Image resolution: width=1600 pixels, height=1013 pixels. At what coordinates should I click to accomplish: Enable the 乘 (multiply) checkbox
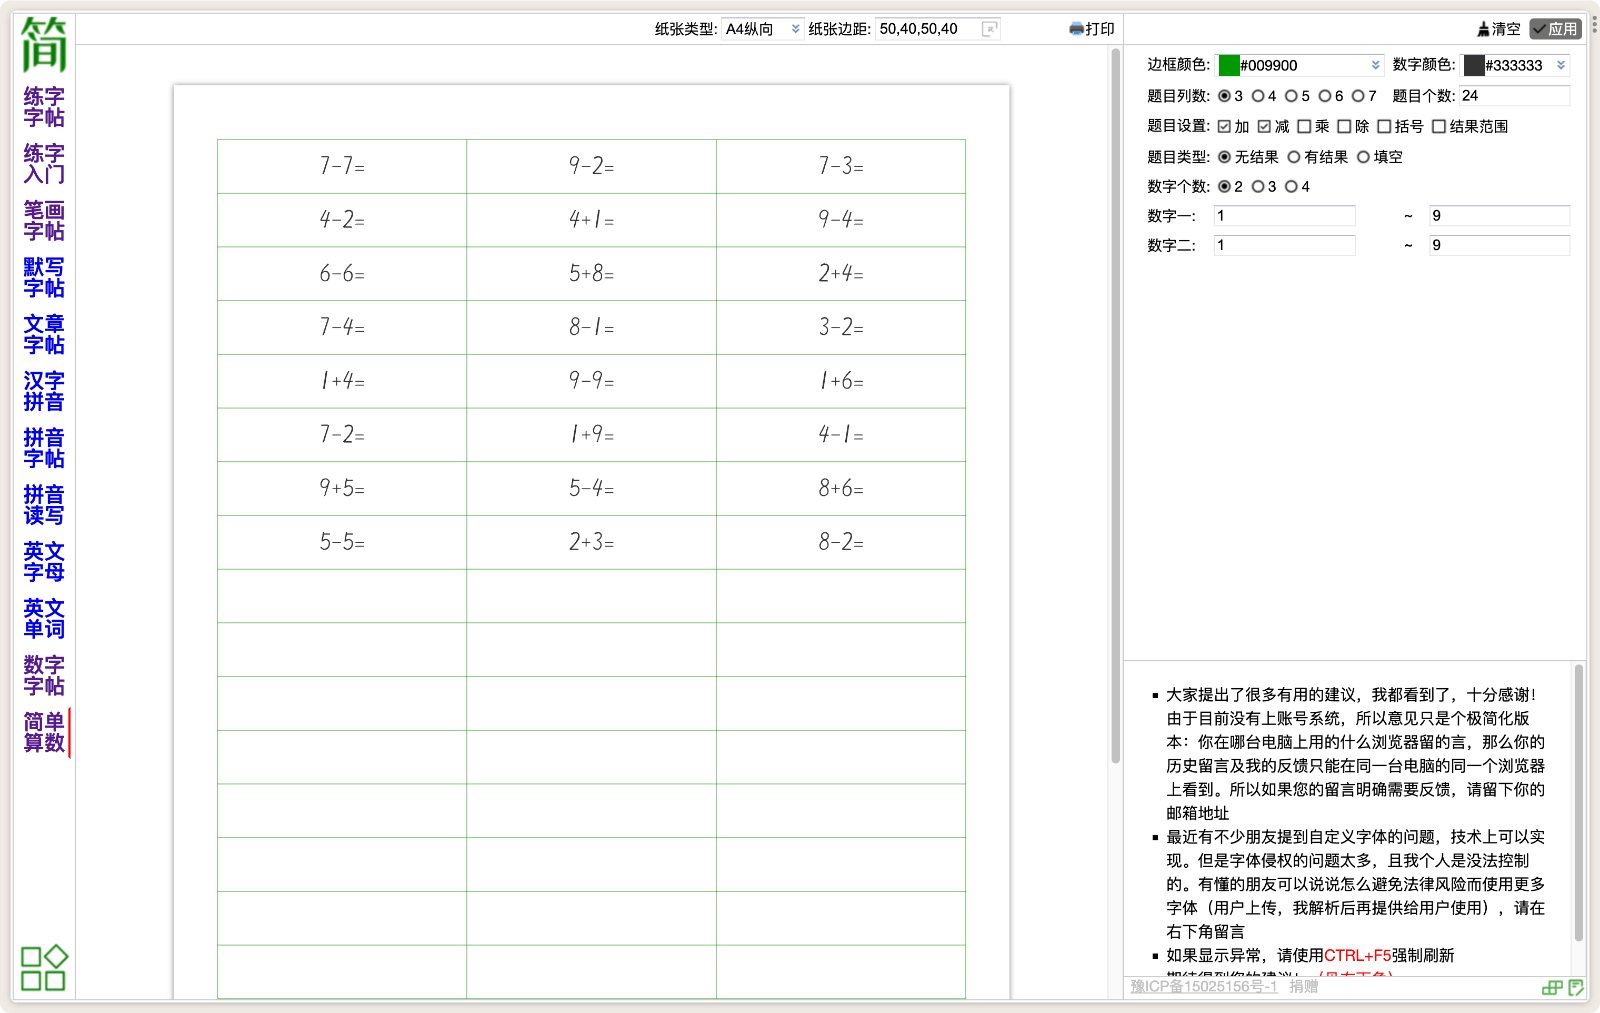(x=1304, y=126)
